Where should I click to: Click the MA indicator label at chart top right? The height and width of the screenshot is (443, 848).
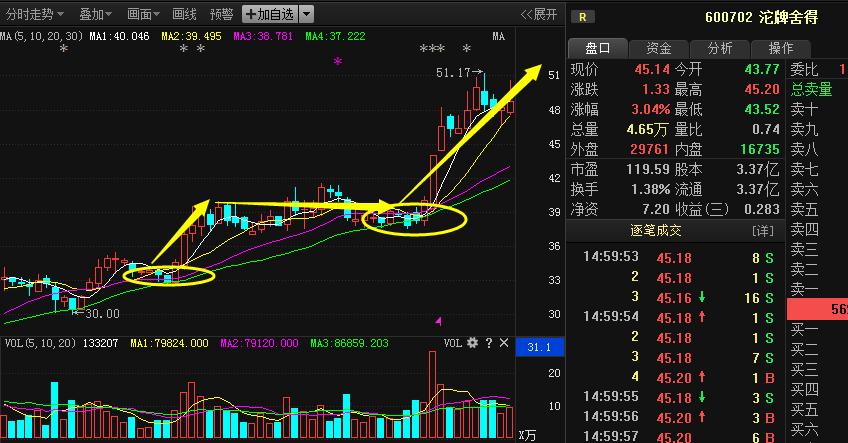pos(499,36)
